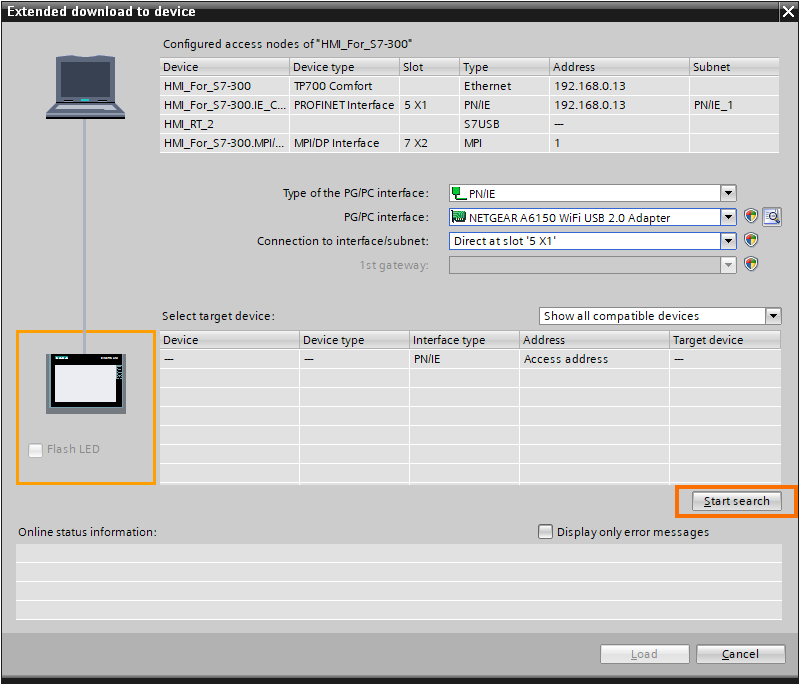The height and width of the screenshot is (685, 800).
Task: Expand the Connection to interface/subnet dropdown
Action: (x=728, y=240)
